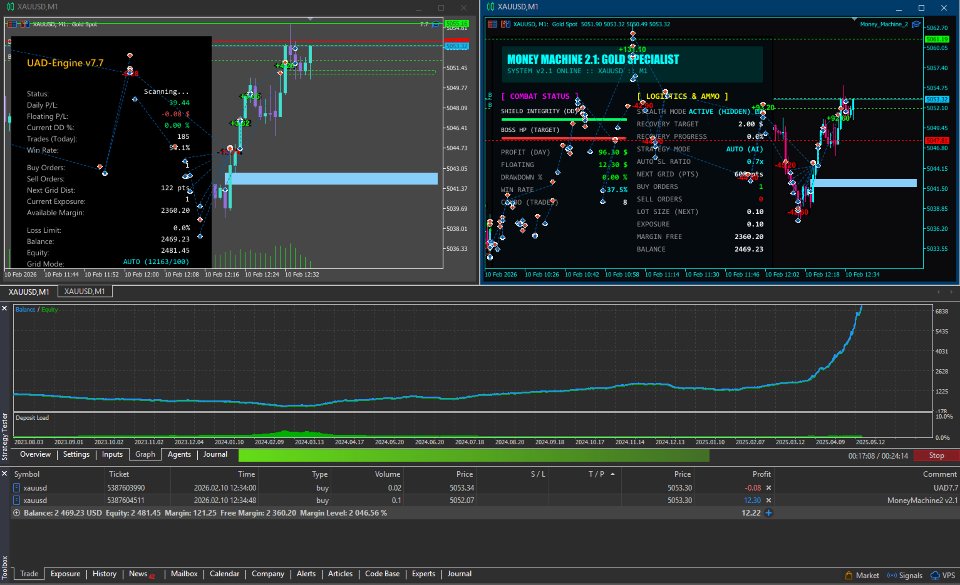Click the Expert Advisor hat icon beside Money_Machine_2

click(915, 24)
